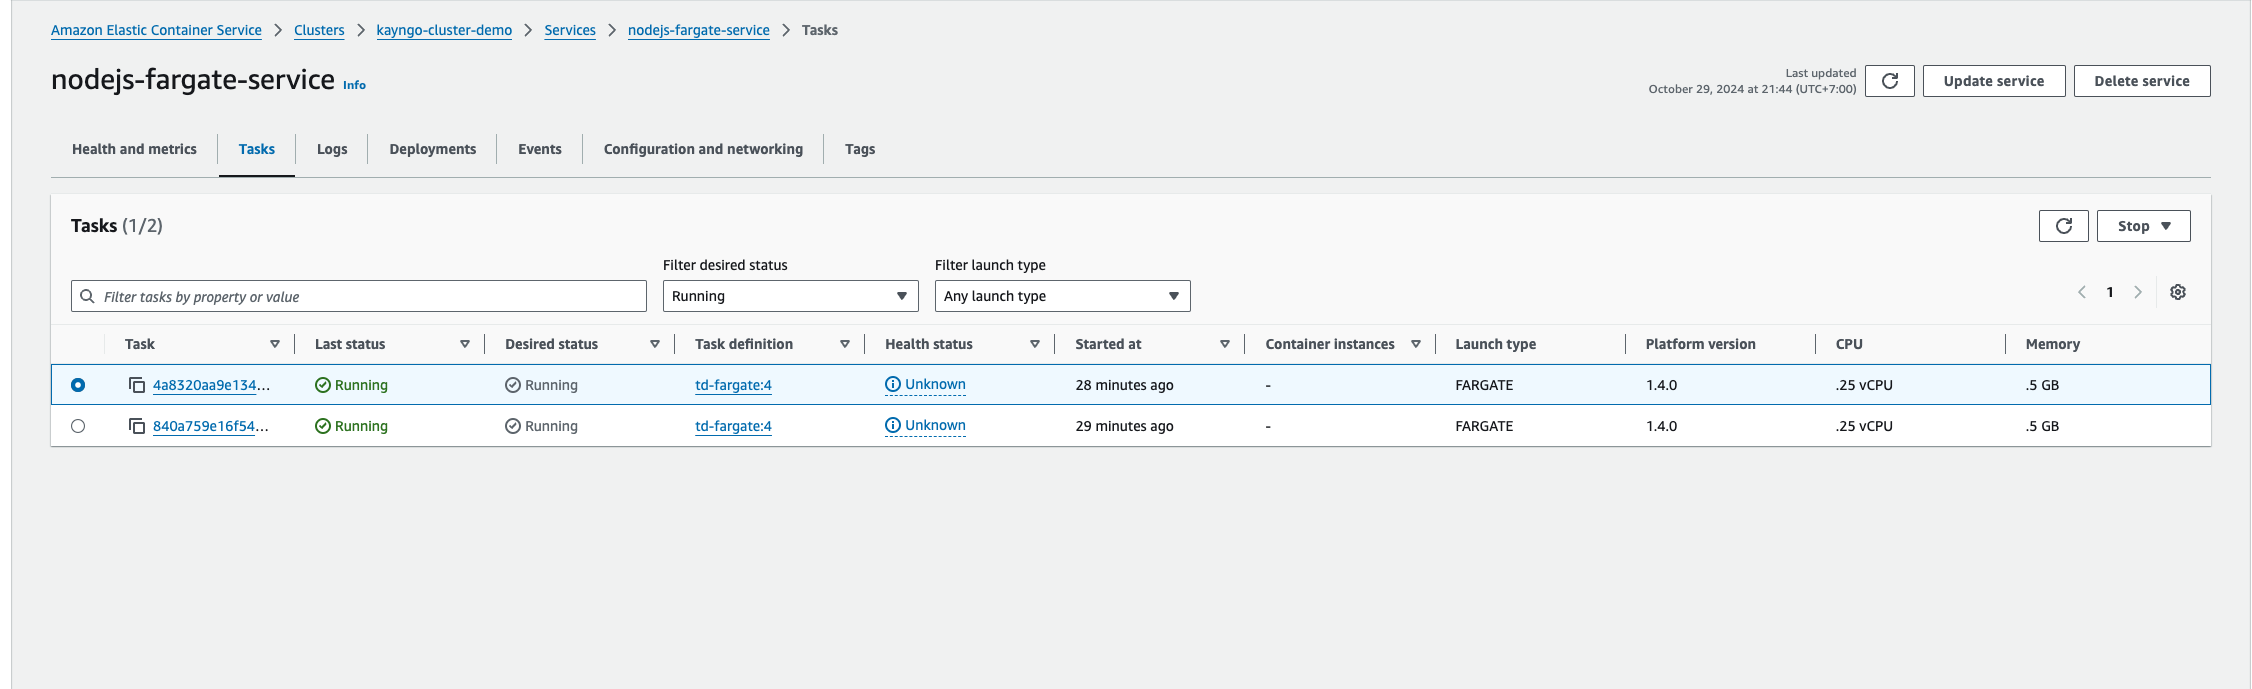Open kayngo-cluster-demo breadcrumb link
The height and width of the screenshot is (689, 2252).
tap(444, 30)
